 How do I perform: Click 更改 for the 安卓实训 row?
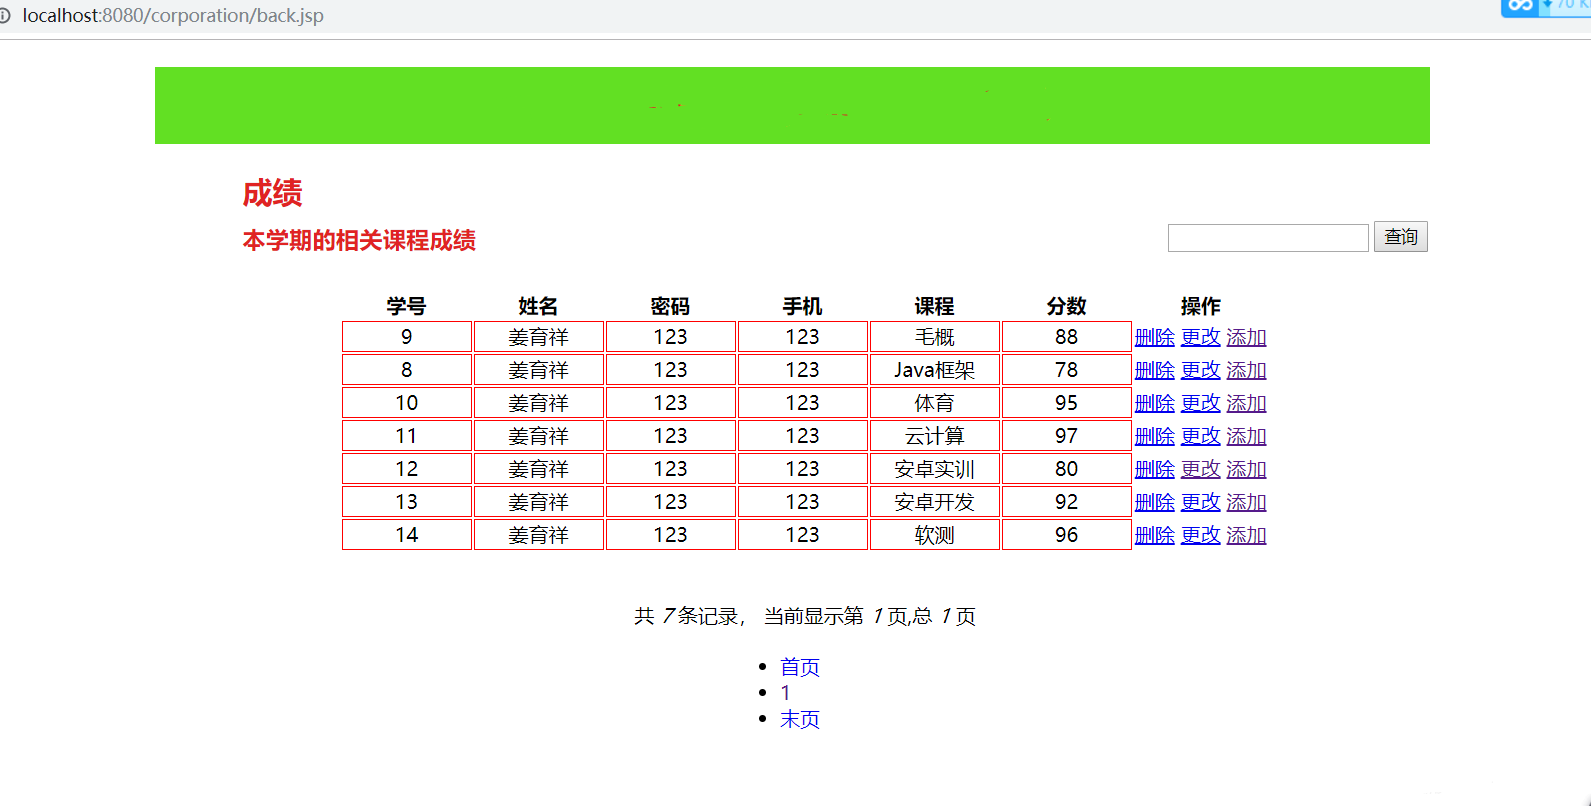coord(1200,470)
